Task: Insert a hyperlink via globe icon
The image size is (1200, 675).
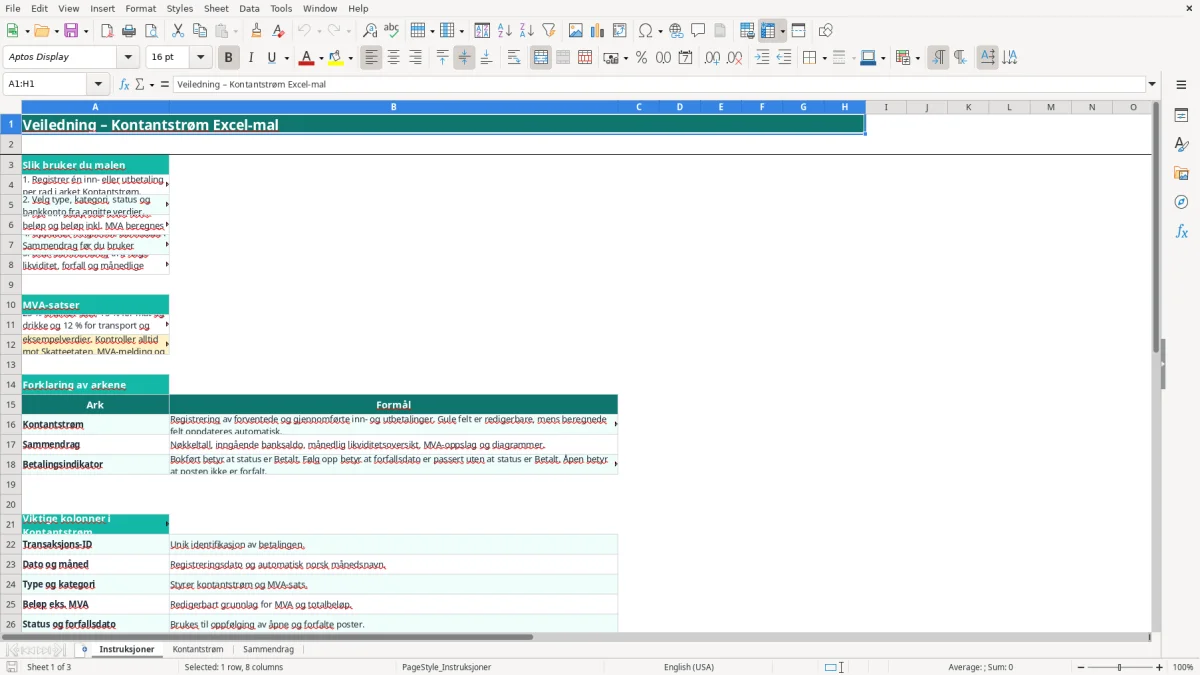Action: click(676, 31)
